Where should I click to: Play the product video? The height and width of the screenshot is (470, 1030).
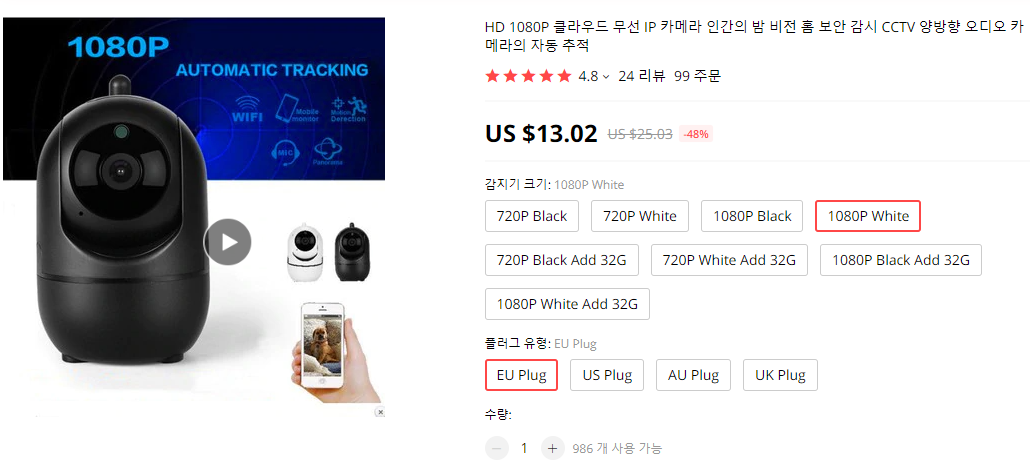click(227, 242)
